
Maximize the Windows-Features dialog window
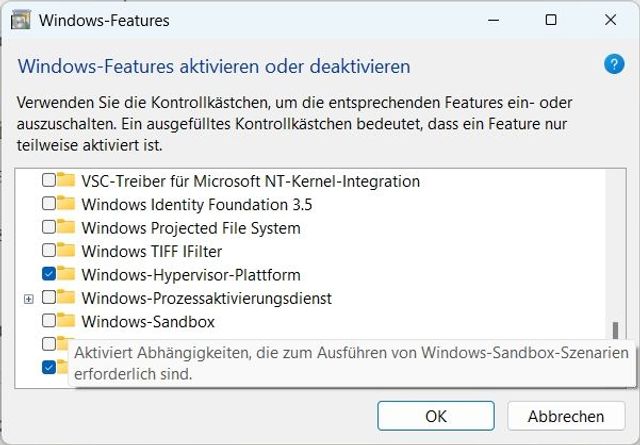(551, 20)
